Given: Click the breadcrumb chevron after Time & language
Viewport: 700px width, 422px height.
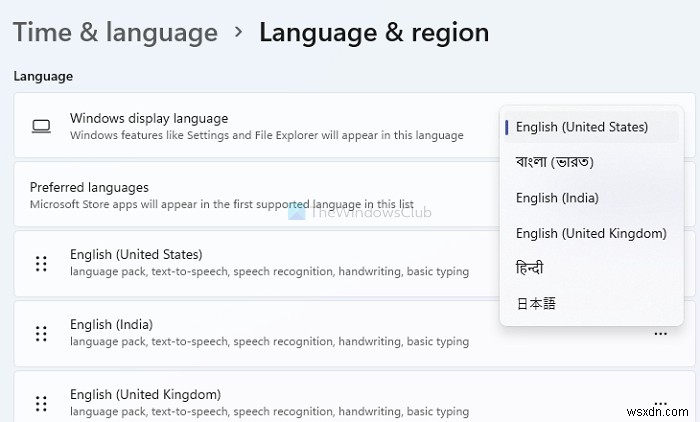Looking at the screenshot, I should 238,32.
